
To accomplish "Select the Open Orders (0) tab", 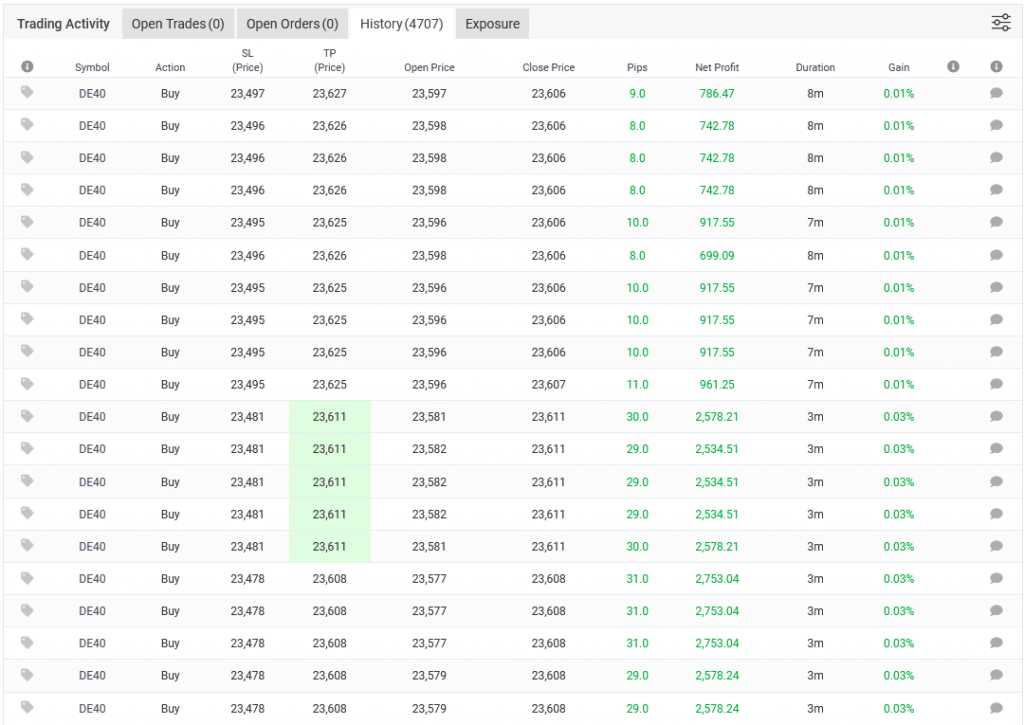I will pyautogui.click(x=292, y=24).
